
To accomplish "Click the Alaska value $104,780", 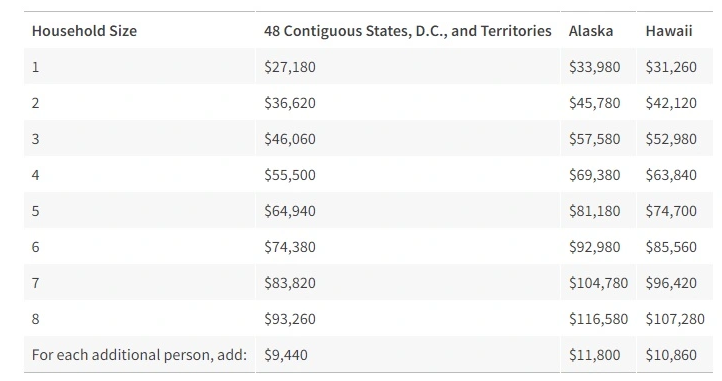I will 598,282.
